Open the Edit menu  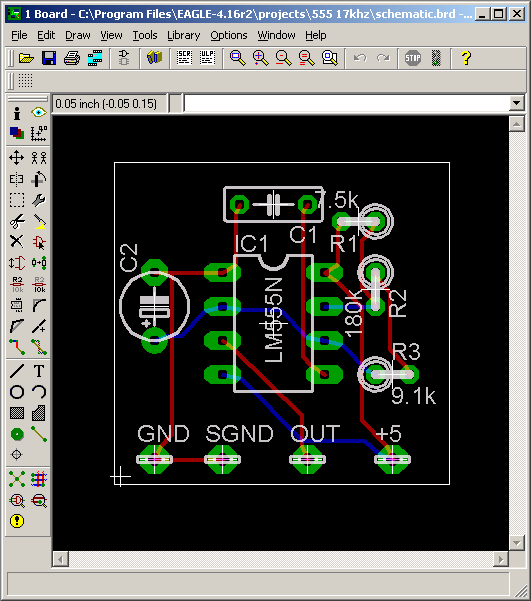[46, 35]
